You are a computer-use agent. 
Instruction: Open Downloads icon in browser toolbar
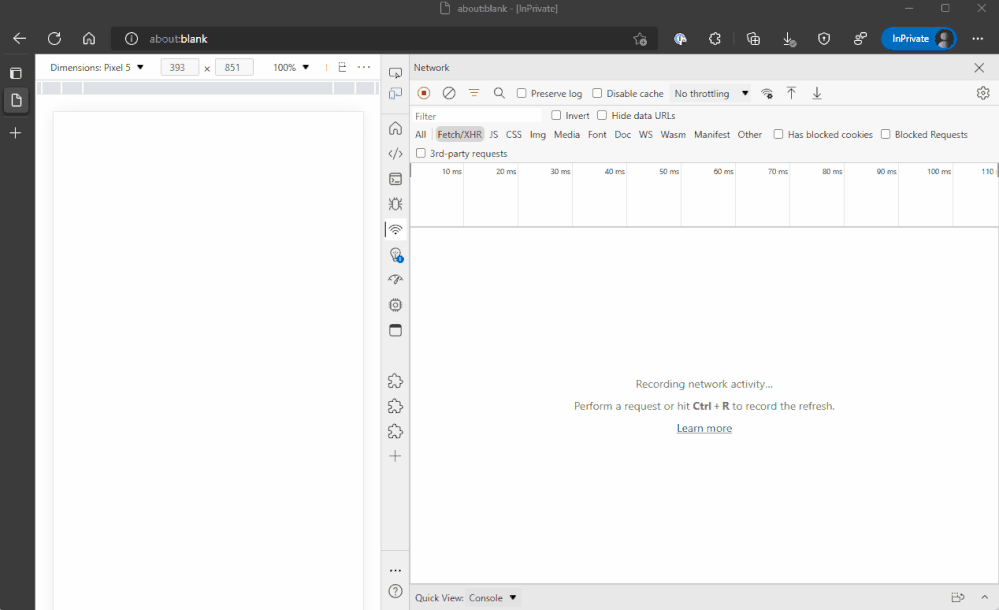[789, 39]
